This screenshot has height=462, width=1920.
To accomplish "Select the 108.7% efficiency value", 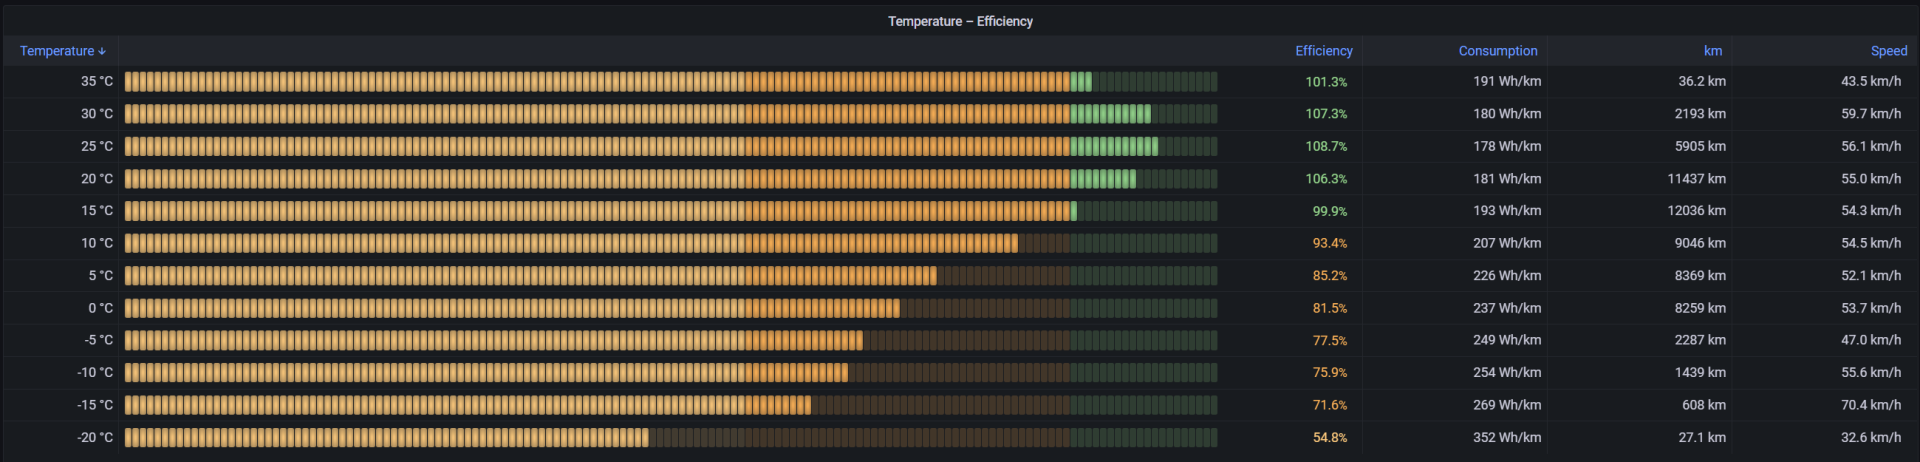I will [1326, 147].
